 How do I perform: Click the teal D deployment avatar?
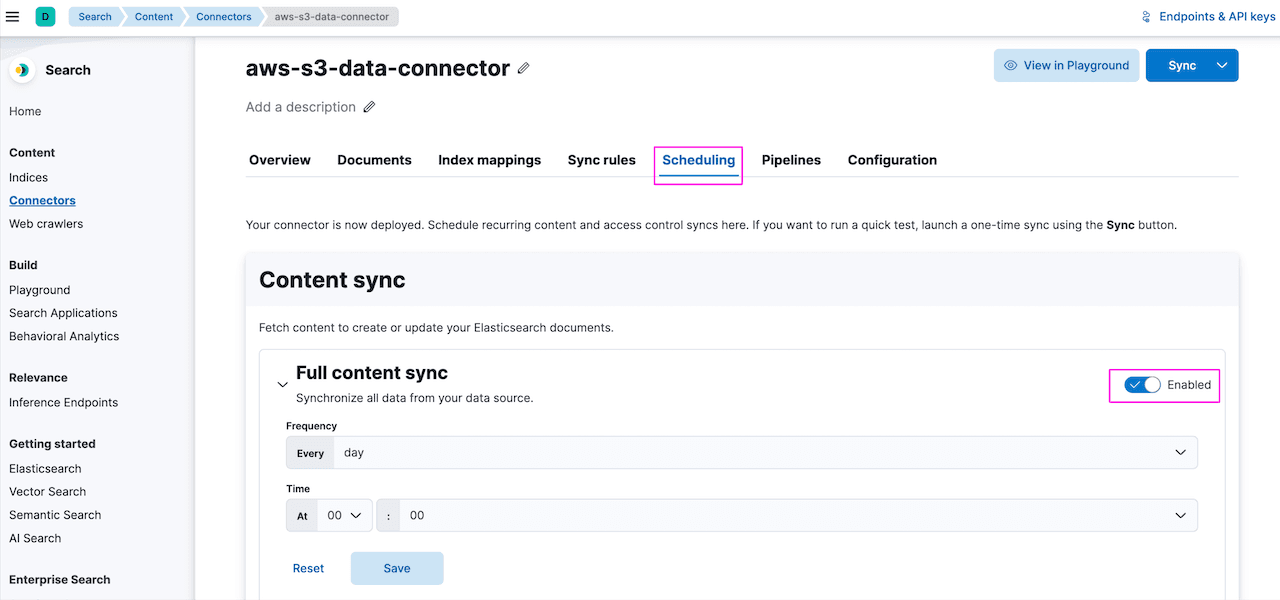coord(45,17)
